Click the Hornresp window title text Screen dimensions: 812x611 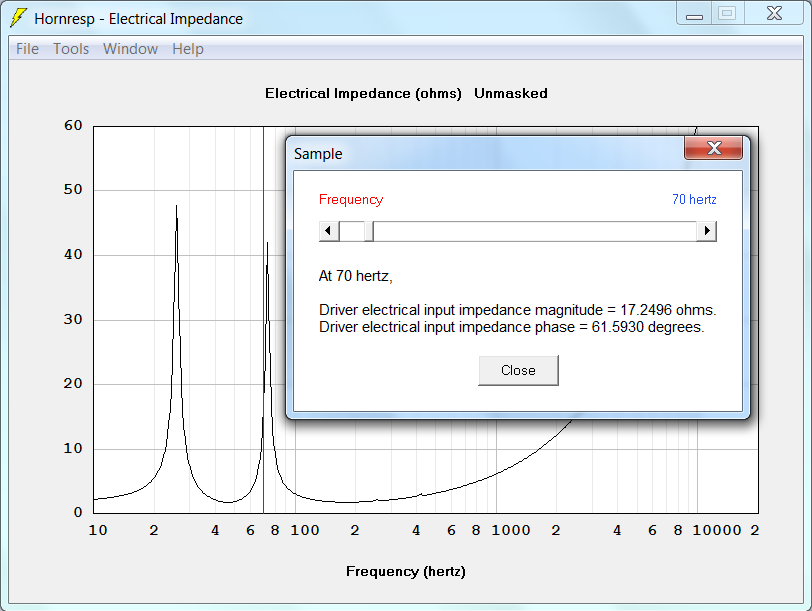pos(138,19)
